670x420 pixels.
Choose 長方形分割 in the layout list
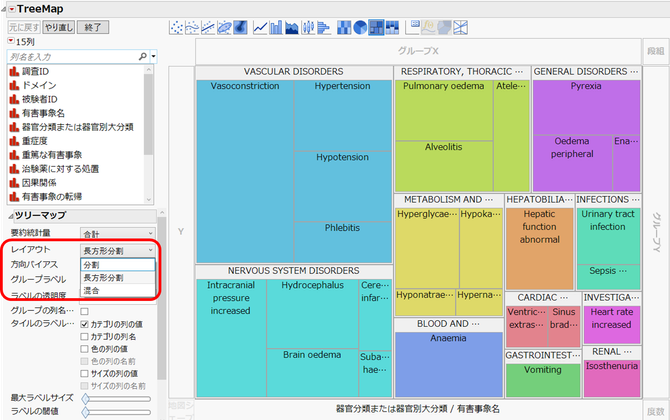click(x=118, y=278)
